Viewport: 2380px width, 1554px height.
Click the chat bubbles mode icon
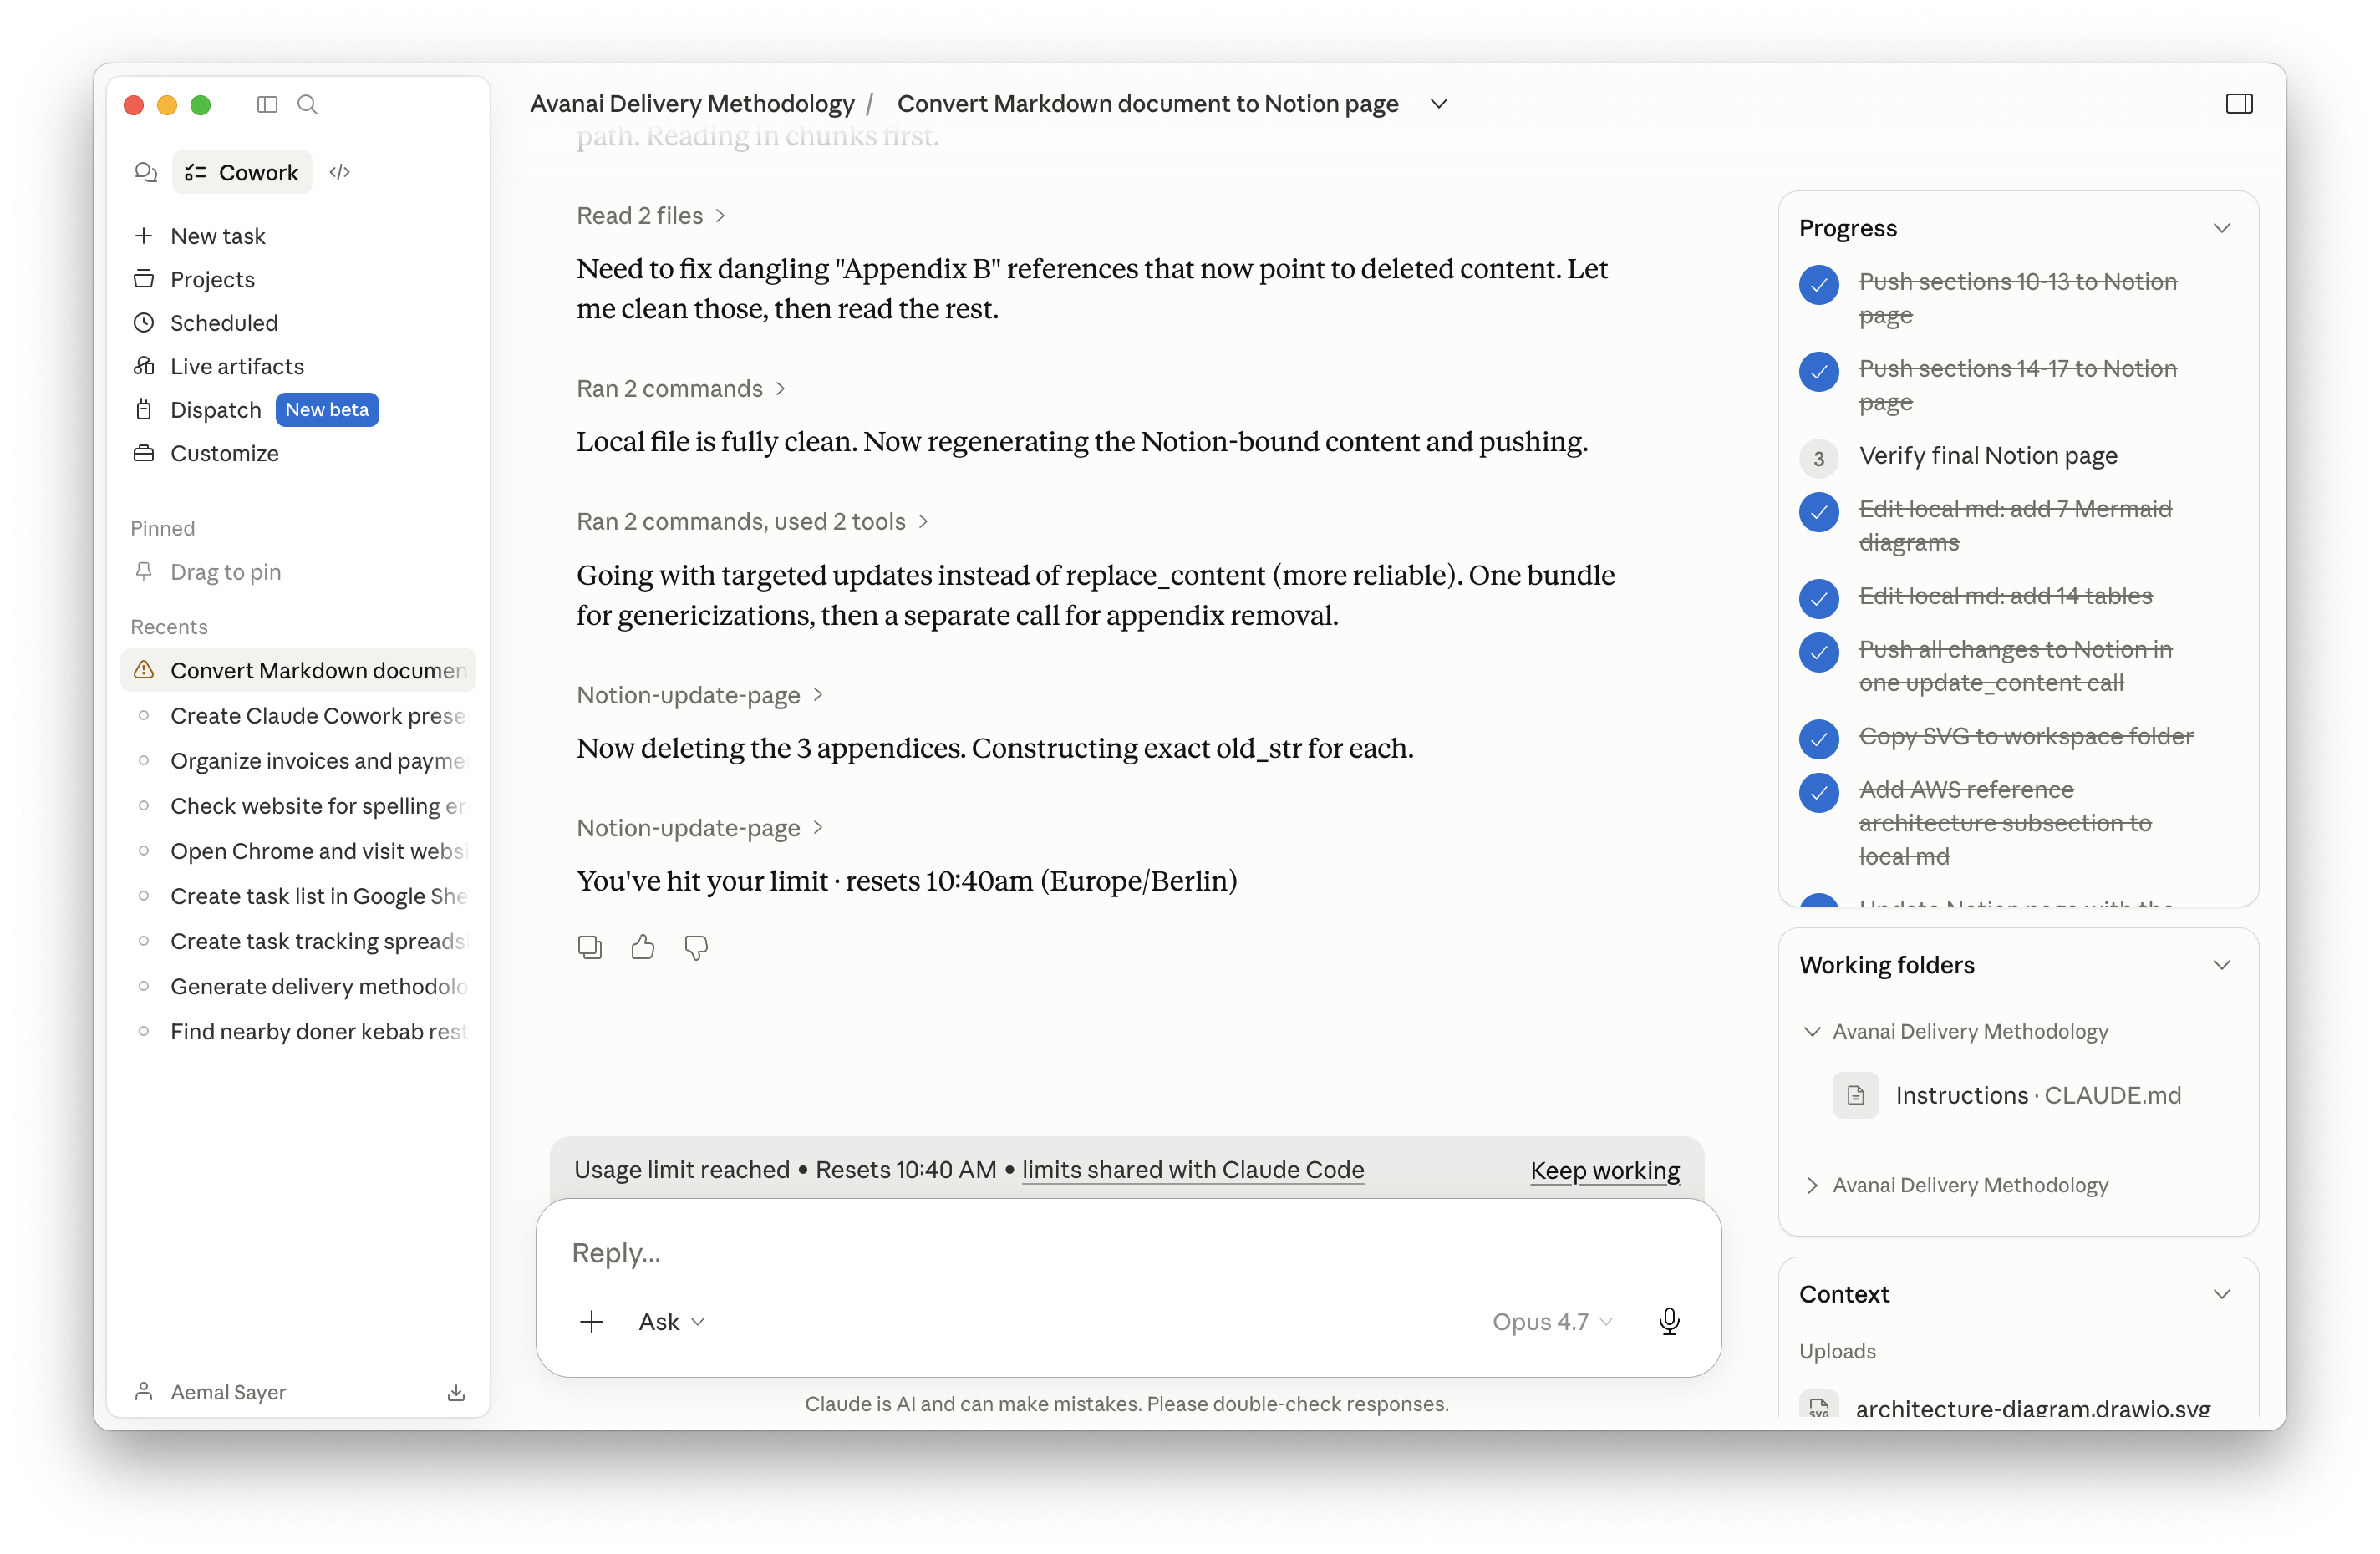pos(146,172)
